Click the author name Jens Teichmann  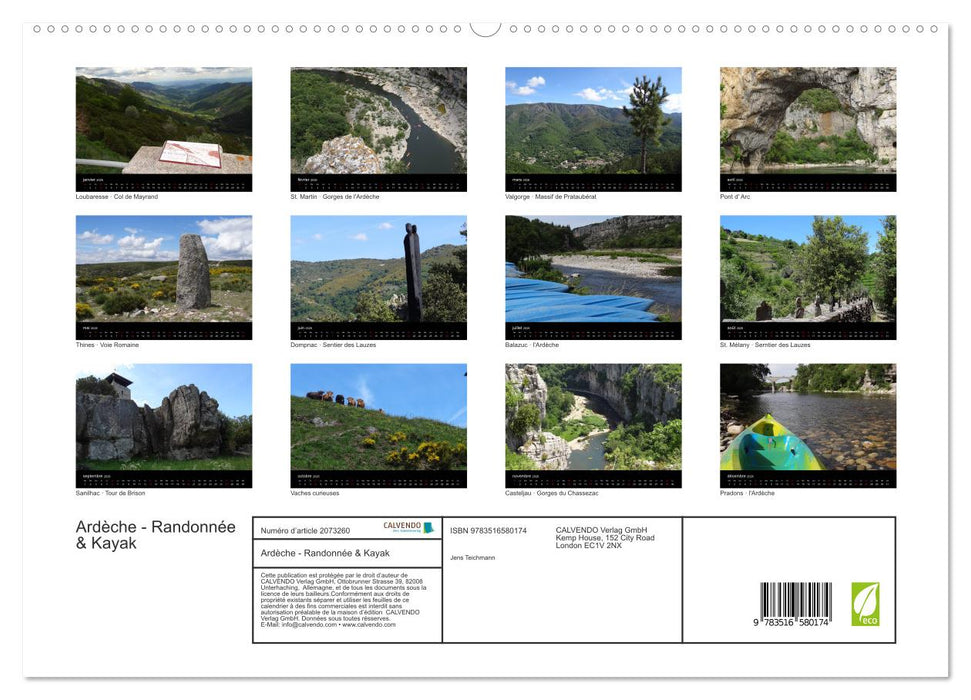(x=471, y=557)
